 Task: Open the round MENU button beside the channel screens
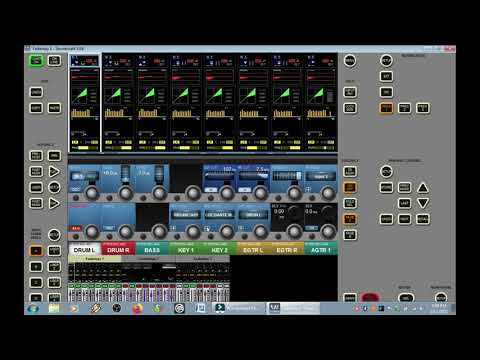[350, 61]
